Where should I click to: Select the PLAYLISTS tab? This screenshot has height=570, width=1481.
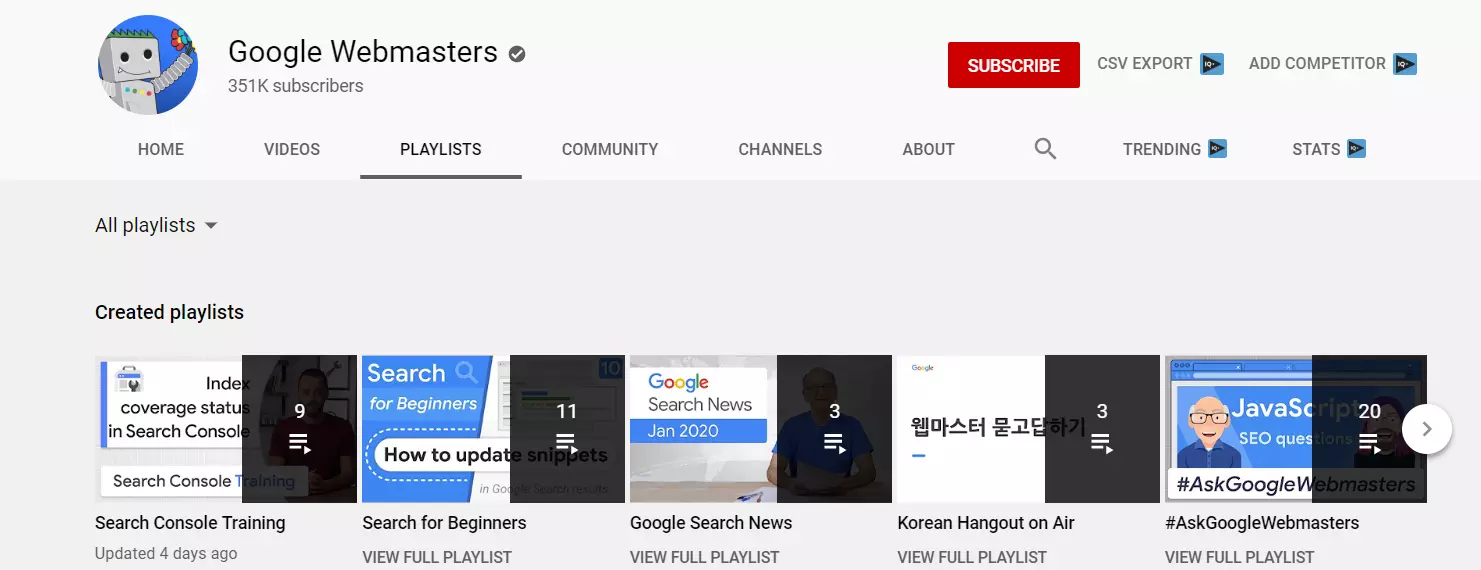pyautogui.click(x=441, y=149)
